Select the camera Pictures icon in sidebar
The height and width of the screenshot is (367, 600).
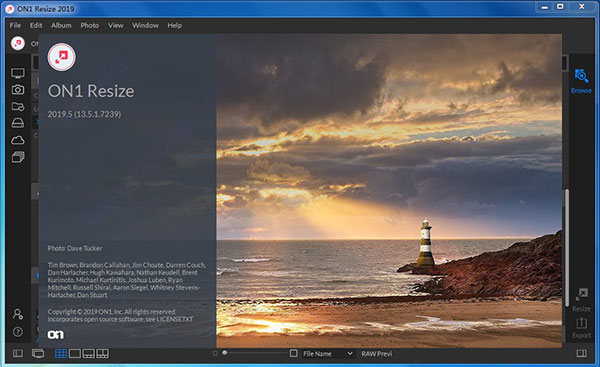[x=18, y=90]
